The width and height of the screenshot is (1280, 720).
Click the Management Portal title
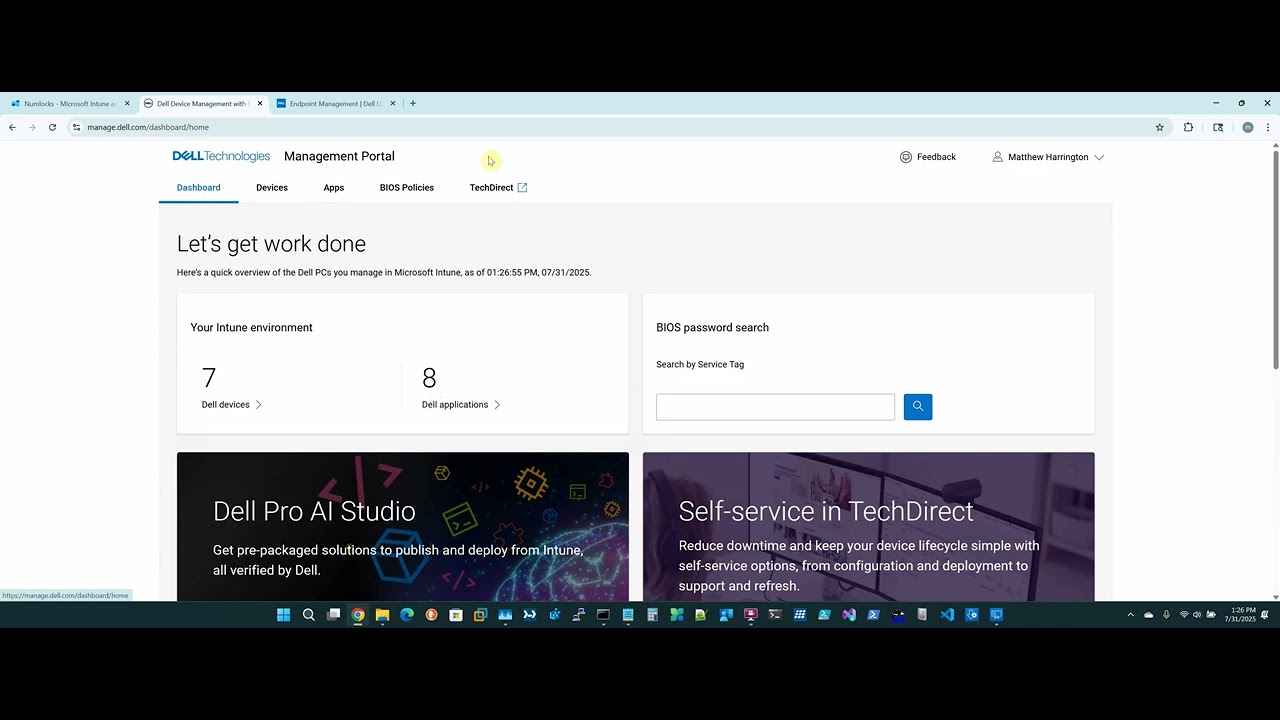click(x=339, y=156)
